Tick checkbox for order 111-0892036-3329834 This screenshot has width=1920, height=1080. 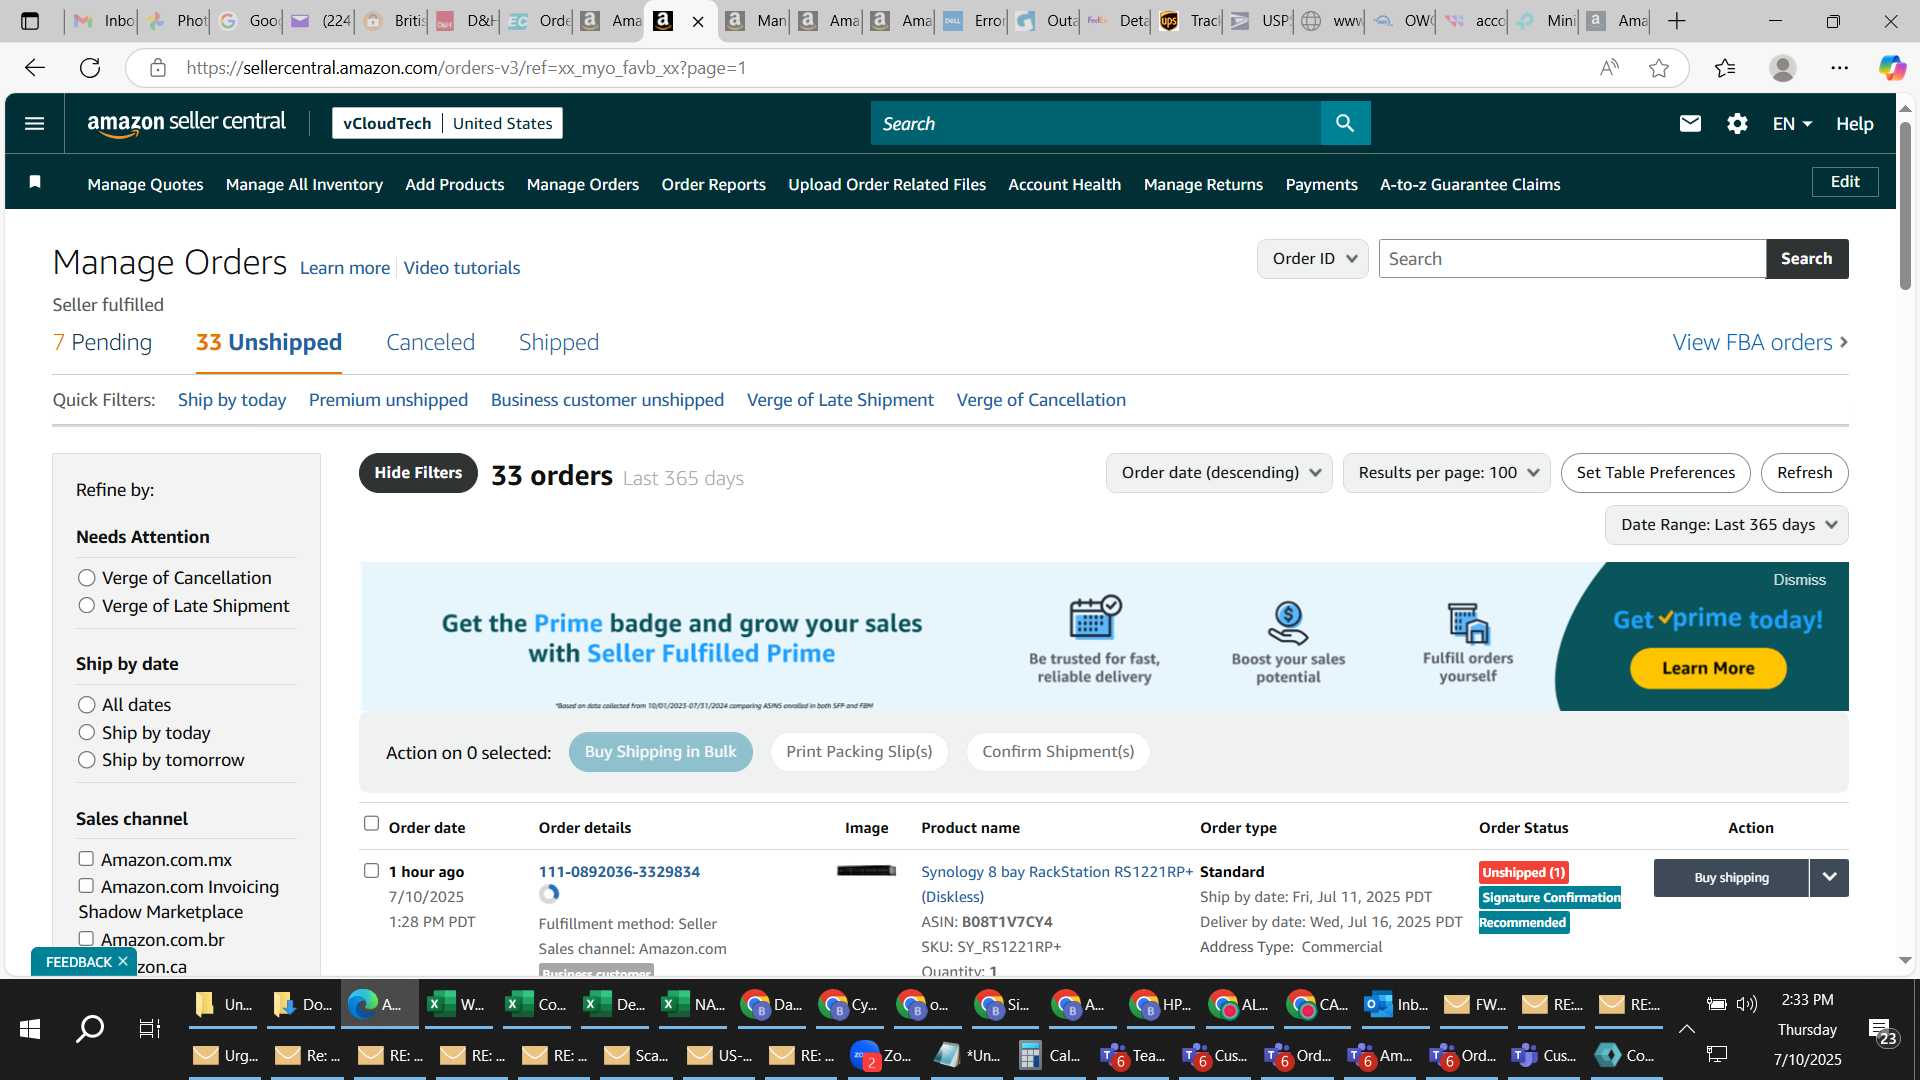(371, 871)
